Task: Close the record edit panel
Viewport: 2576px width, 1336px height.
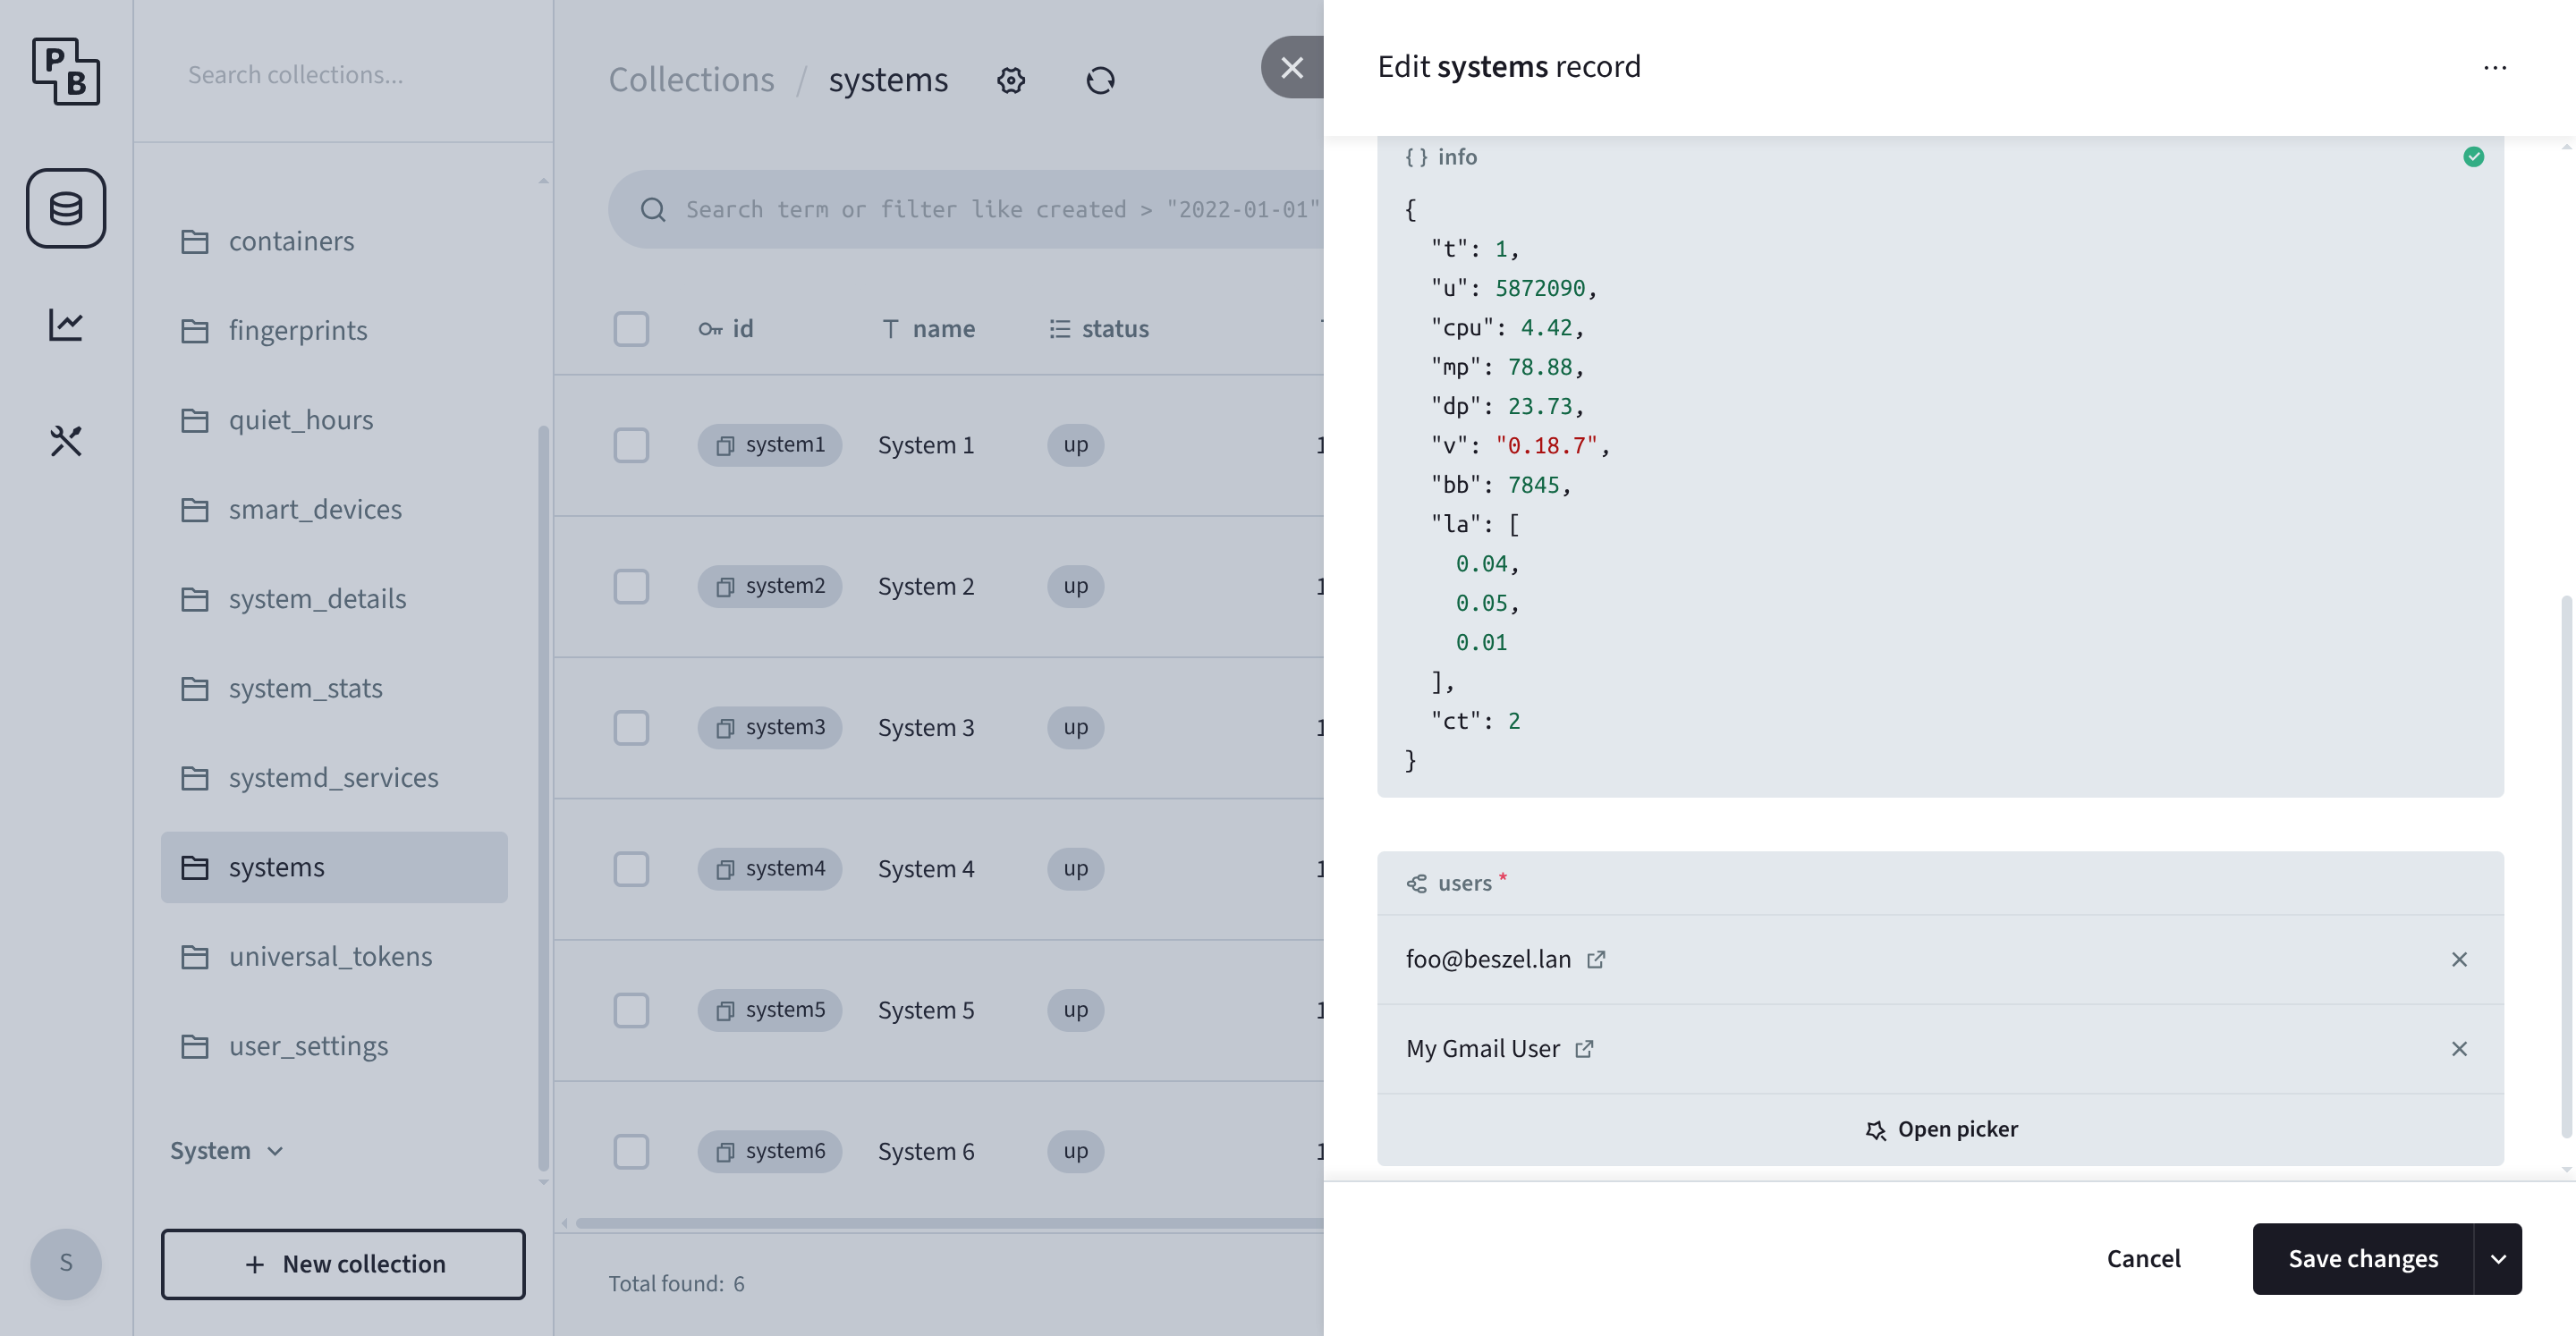Action: pos(1292,67)
